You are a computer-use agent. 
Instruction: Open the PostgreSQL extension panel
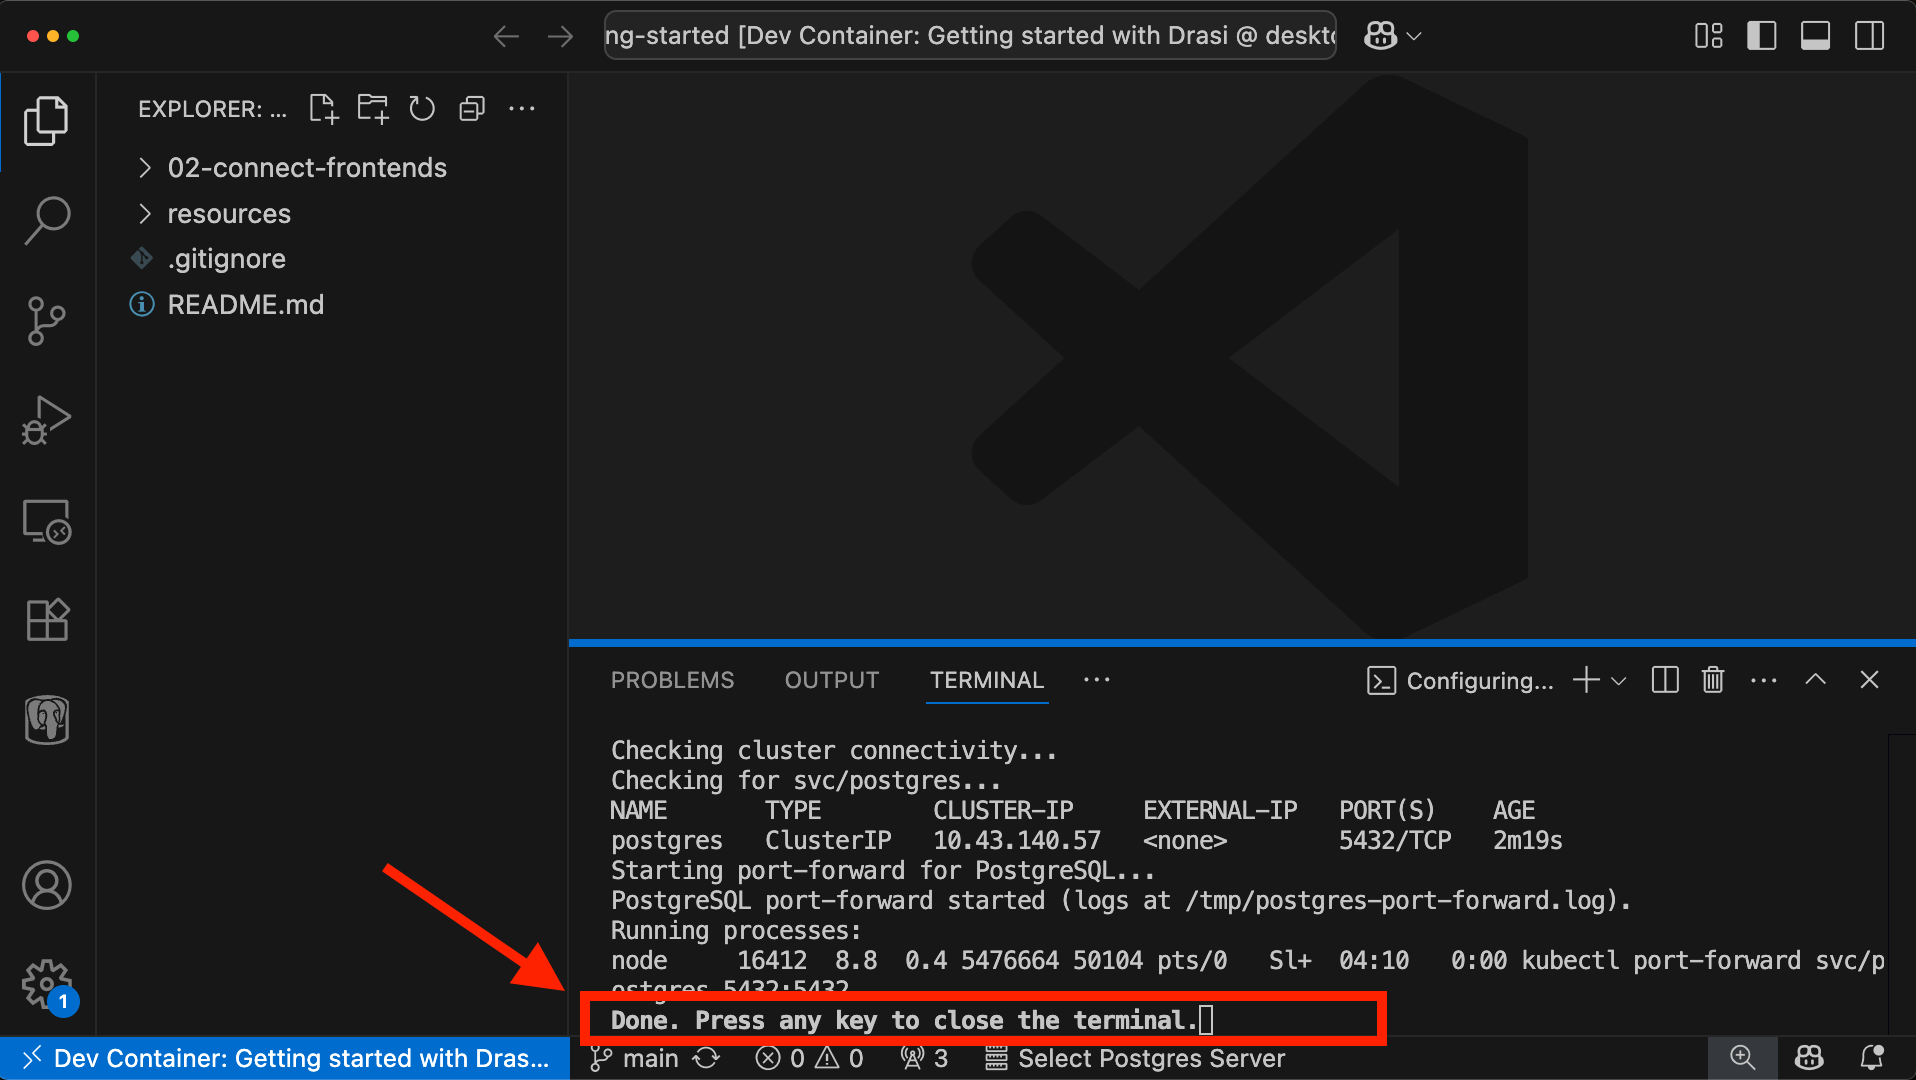coord(46,720)
